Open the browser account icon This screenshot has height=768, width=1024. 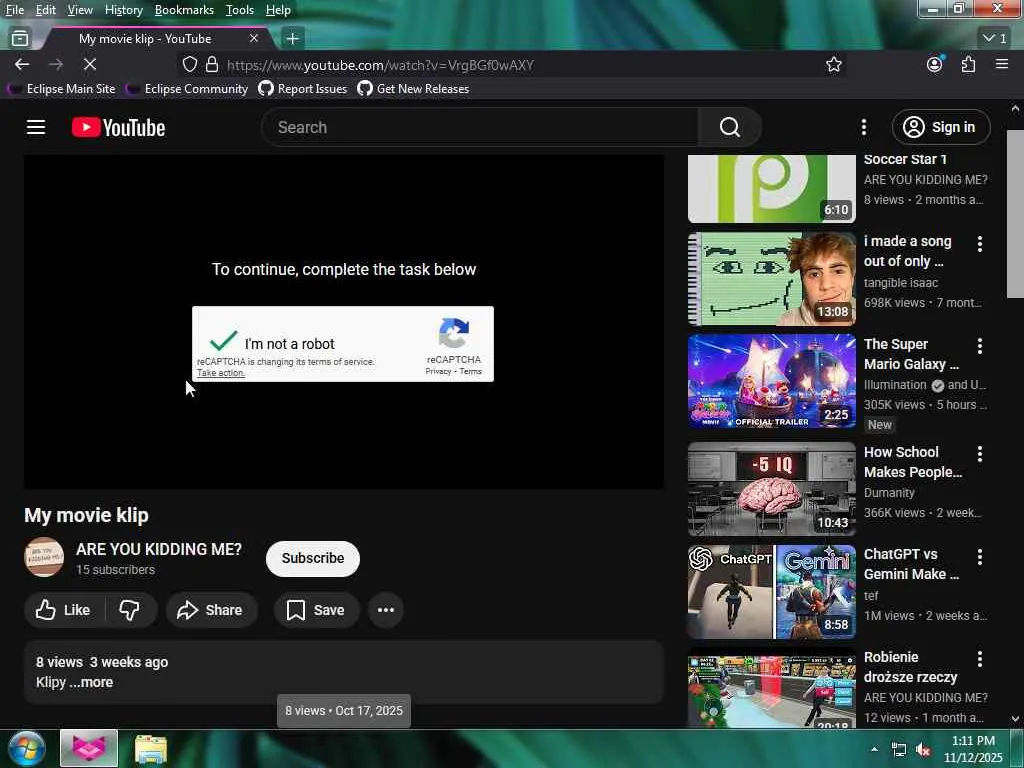pyautogui.click(x=935, y=64)
